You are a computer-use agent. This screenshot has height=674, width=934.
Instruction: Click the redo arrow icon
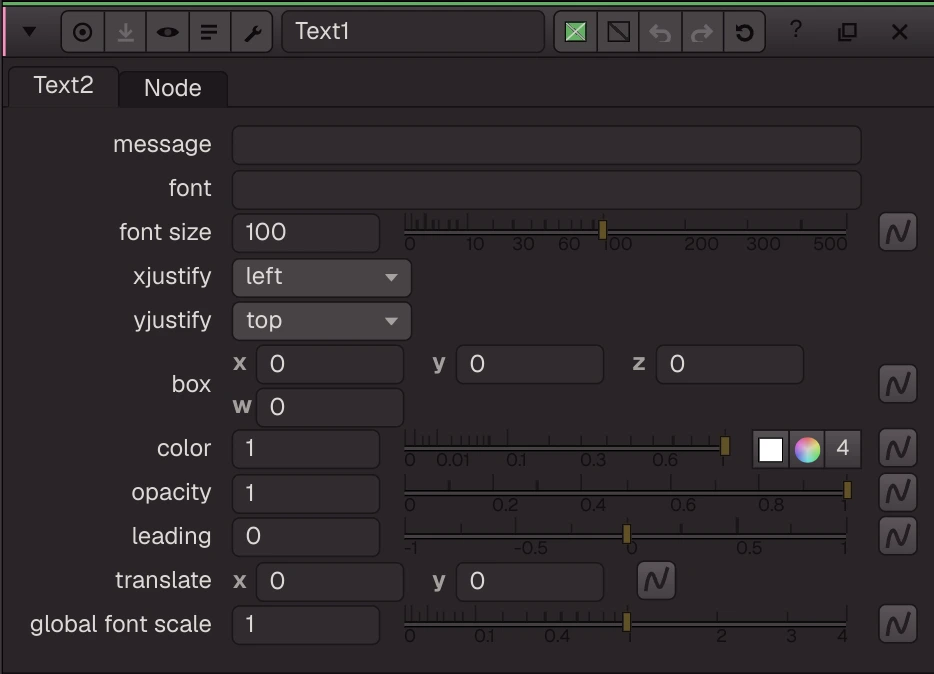point(702,32)
